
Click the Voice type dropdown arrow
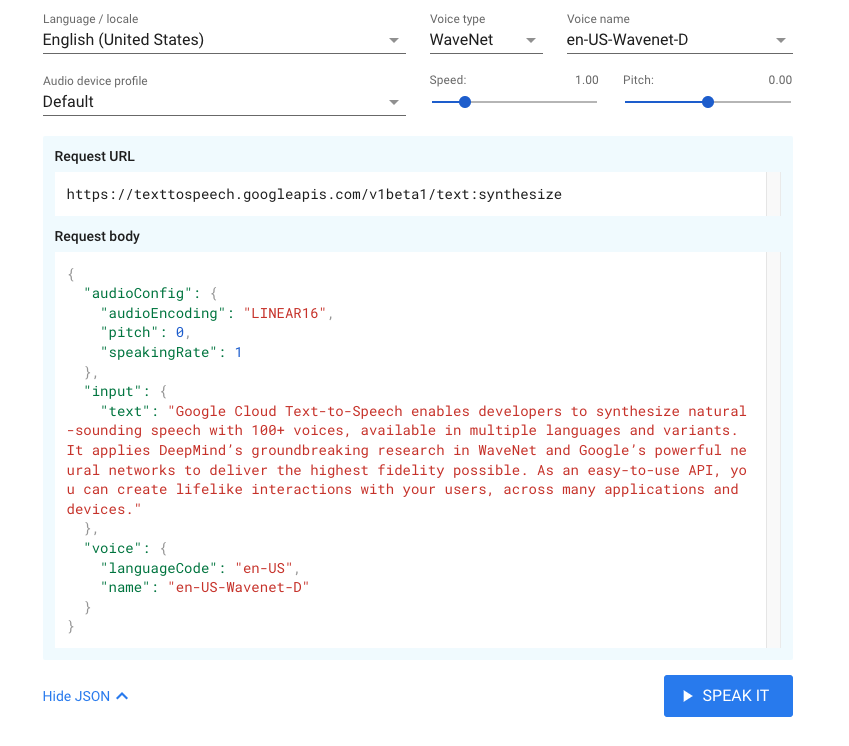pos(531,41)
